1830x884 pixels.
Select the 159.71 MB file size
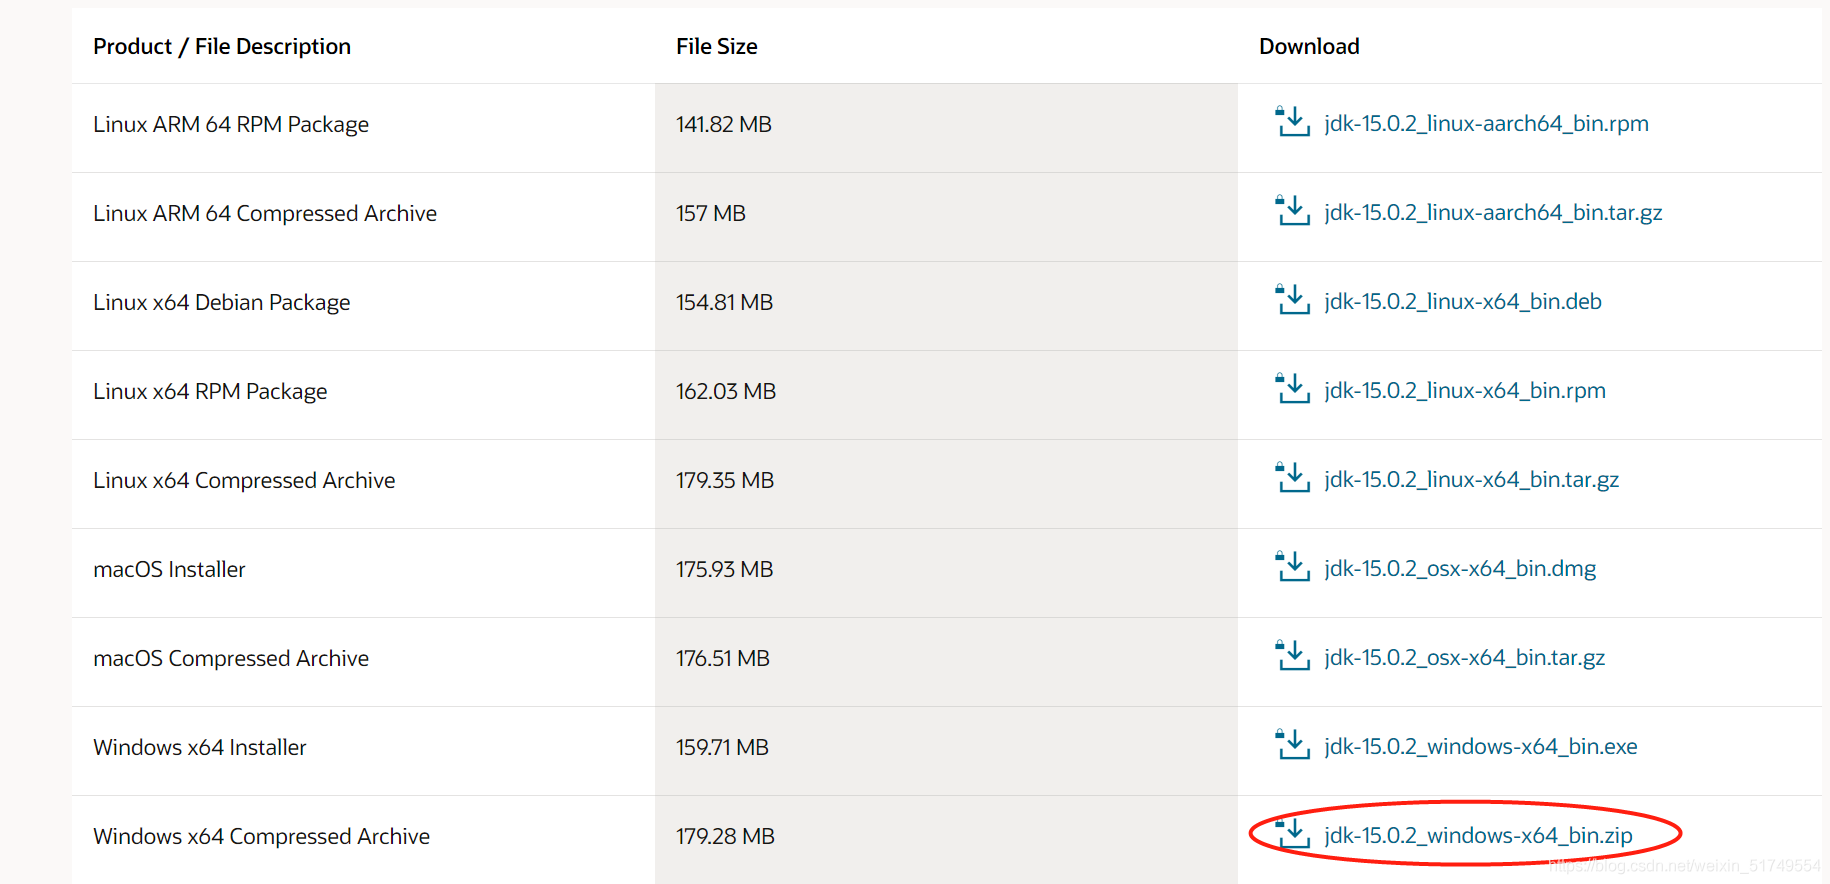723,748
